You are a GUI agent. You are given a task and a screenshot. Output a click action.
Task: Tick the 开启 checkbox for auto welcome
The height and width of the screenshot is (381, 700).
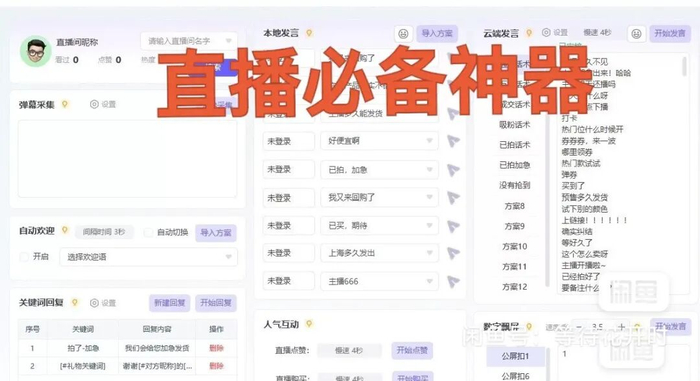(x=25, y=256)
